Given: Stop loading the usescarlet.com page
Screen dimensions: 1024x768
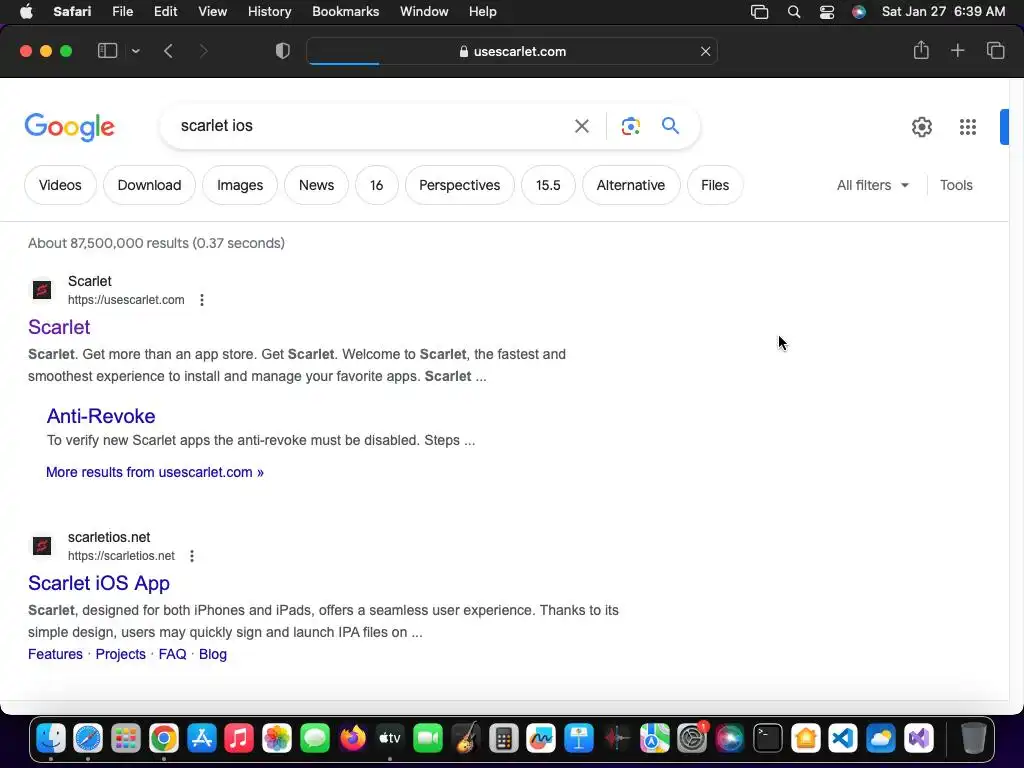Looking at the screenshot, I should tap(705, 51).
